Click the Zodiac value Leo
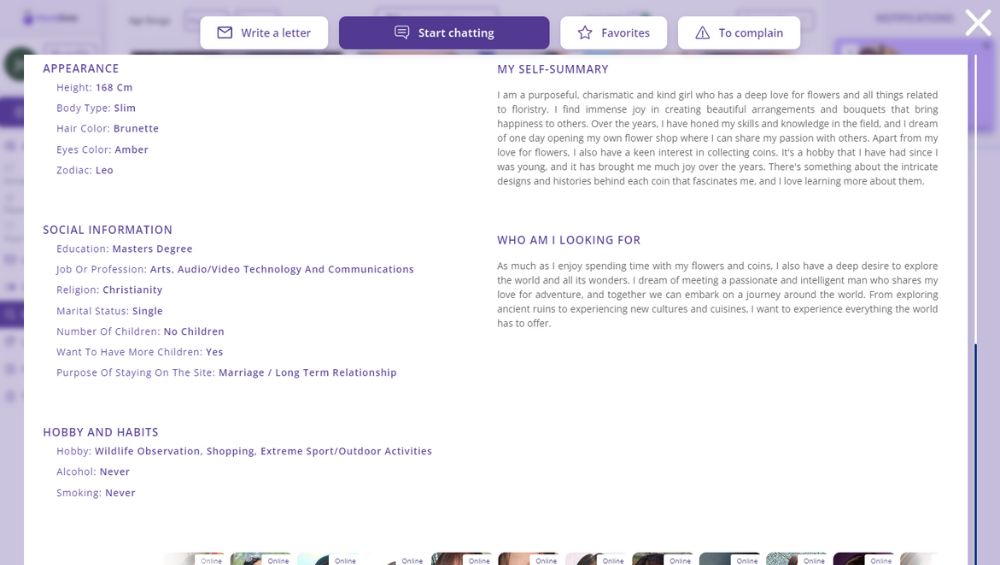This screenshot has height=565, width=1000. coord(105,170)
